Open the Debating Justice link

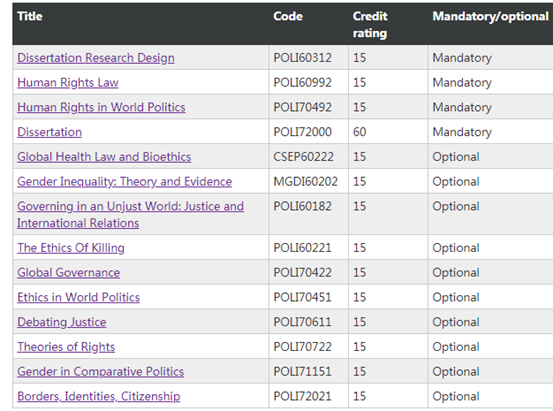pyautogui.click(x=62, y=322)
